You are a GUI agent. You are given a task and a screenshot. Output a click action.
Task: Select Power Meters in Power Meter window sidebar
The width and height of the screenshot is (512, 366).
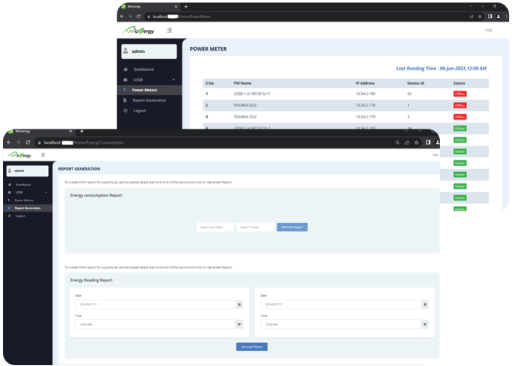pos(149,90)
